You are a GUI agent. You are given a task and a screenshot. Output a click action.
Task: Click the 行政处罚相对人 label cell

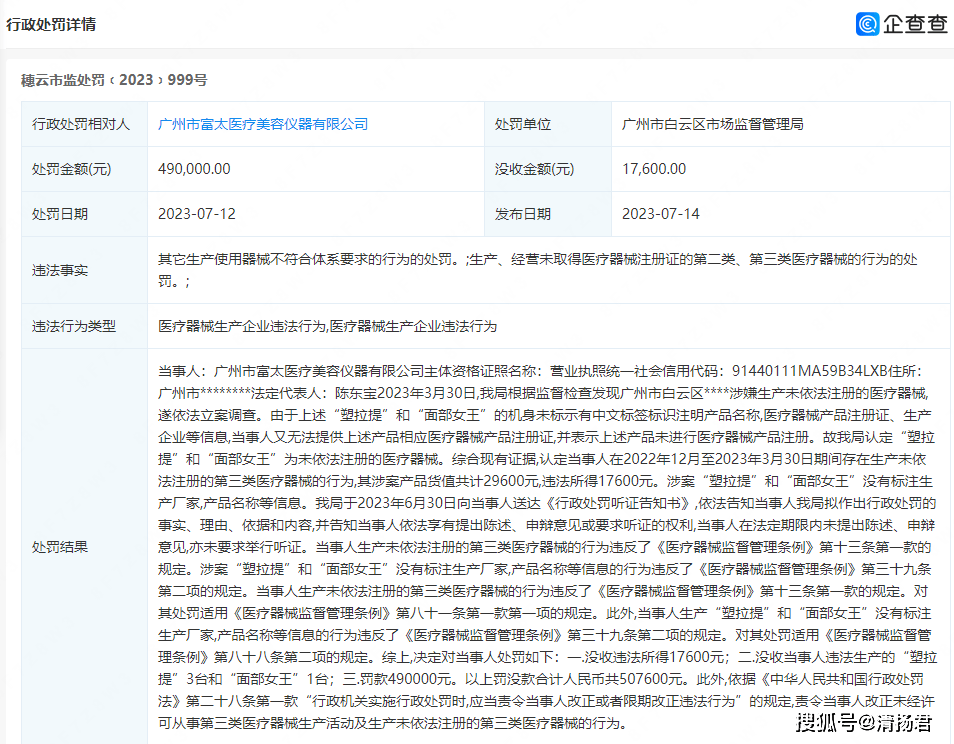81,124
